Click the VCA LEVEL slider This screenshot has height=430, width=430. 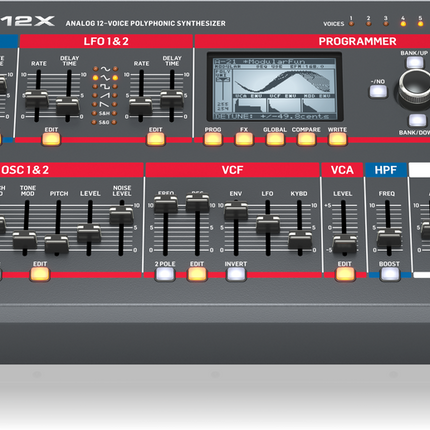[345, 243]
